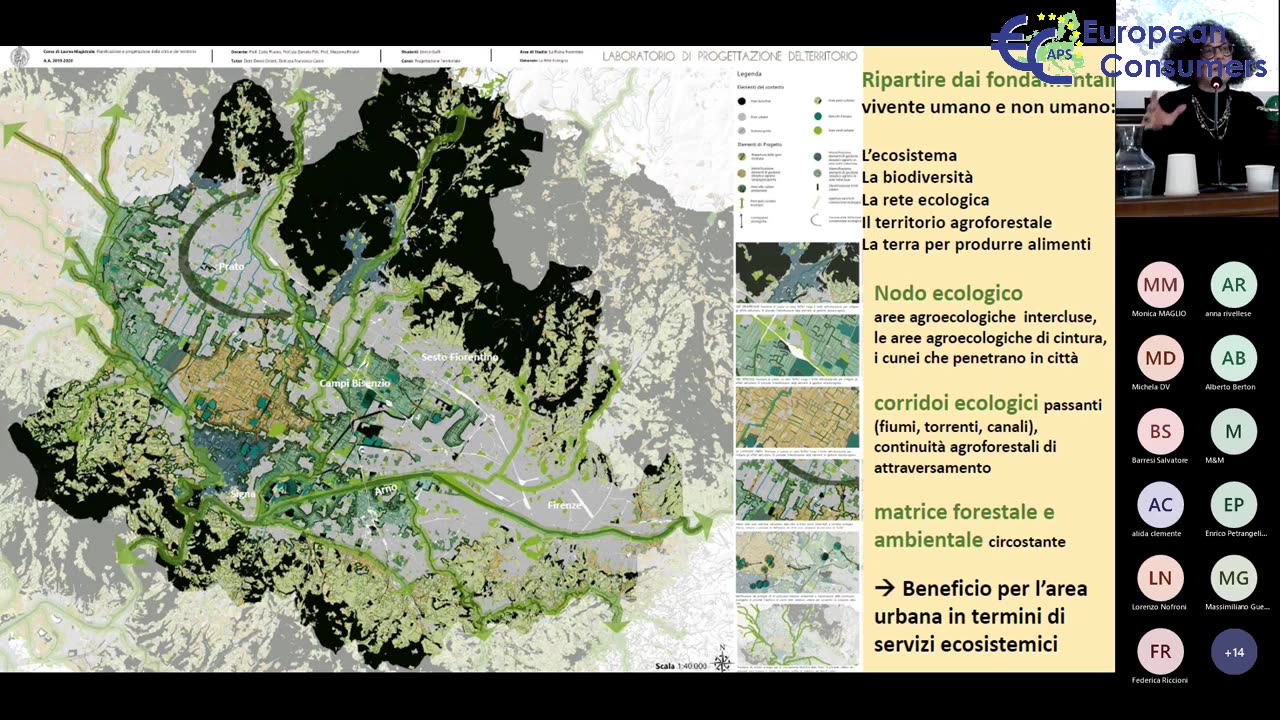1280x720 pixels.
Task: Open Michela DV's MD avatar
Action: [x=1160, y=358]
